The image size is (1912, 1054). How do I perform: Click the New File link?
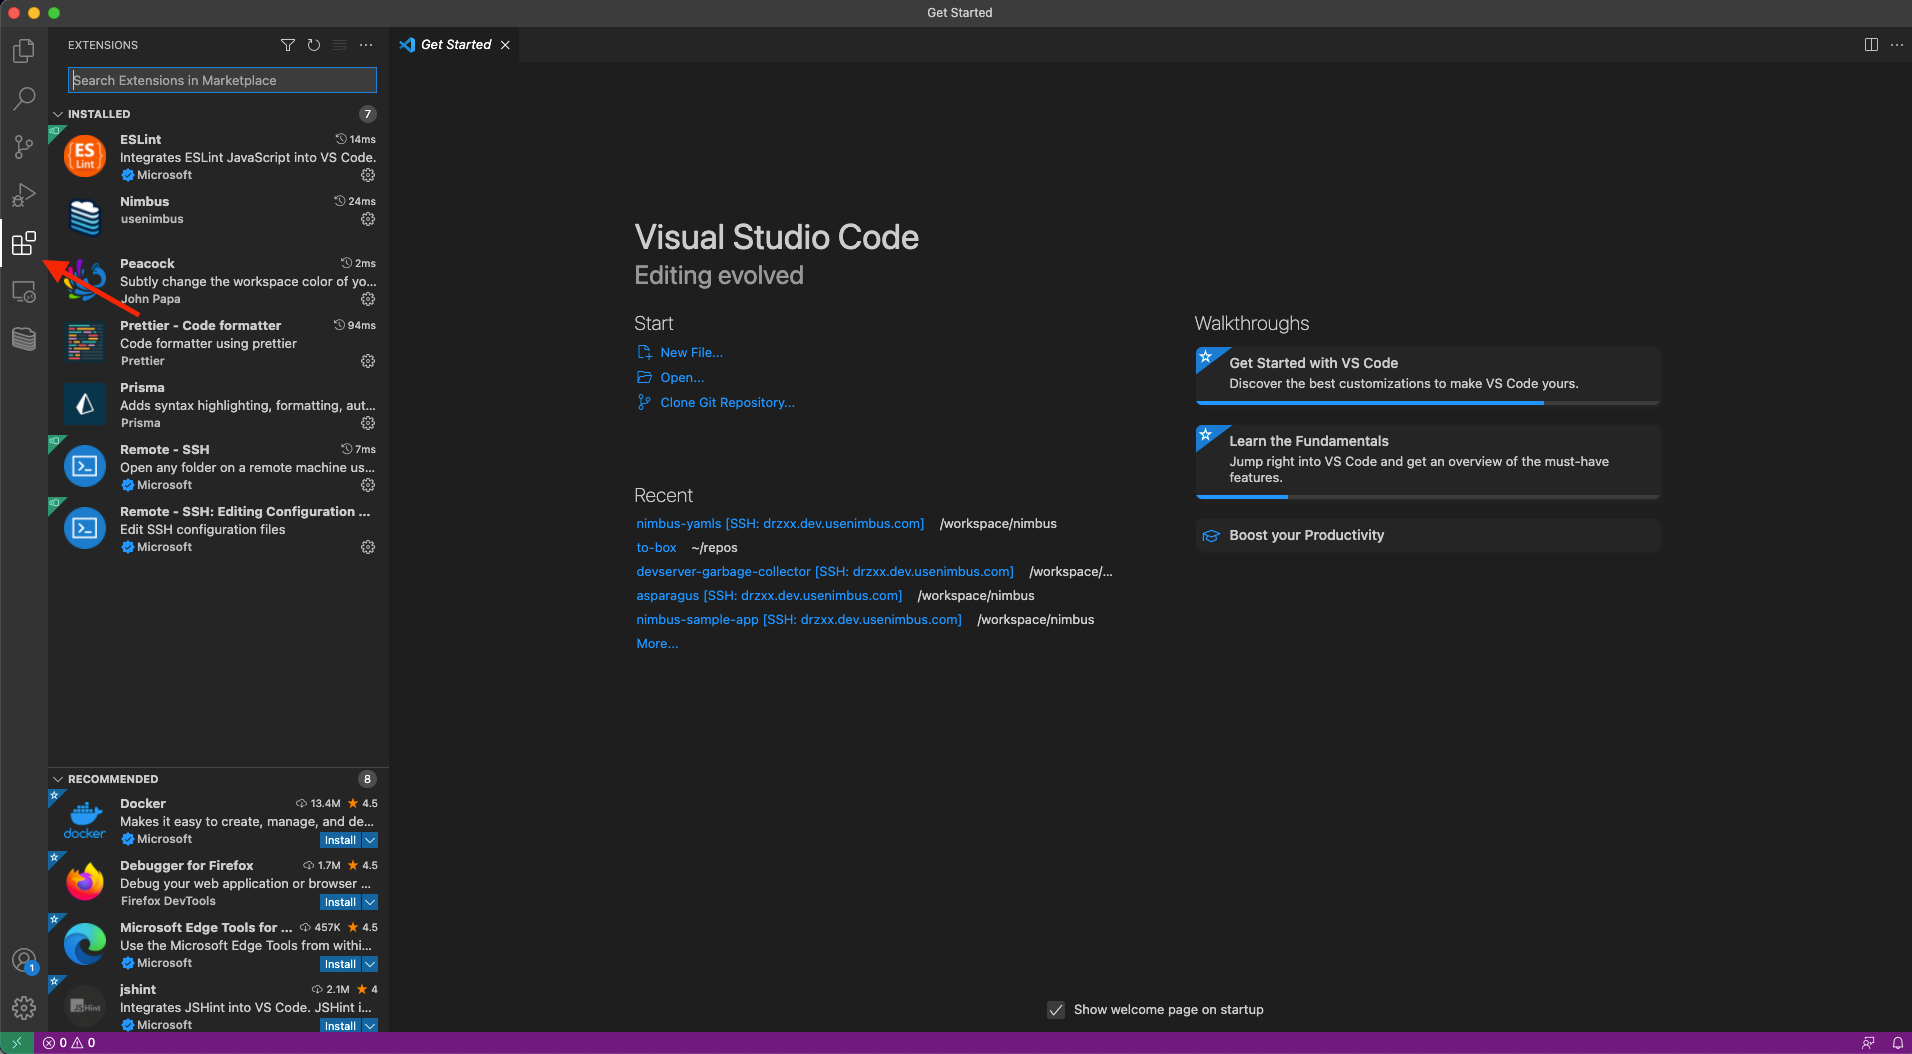click(x=691, y=353)
